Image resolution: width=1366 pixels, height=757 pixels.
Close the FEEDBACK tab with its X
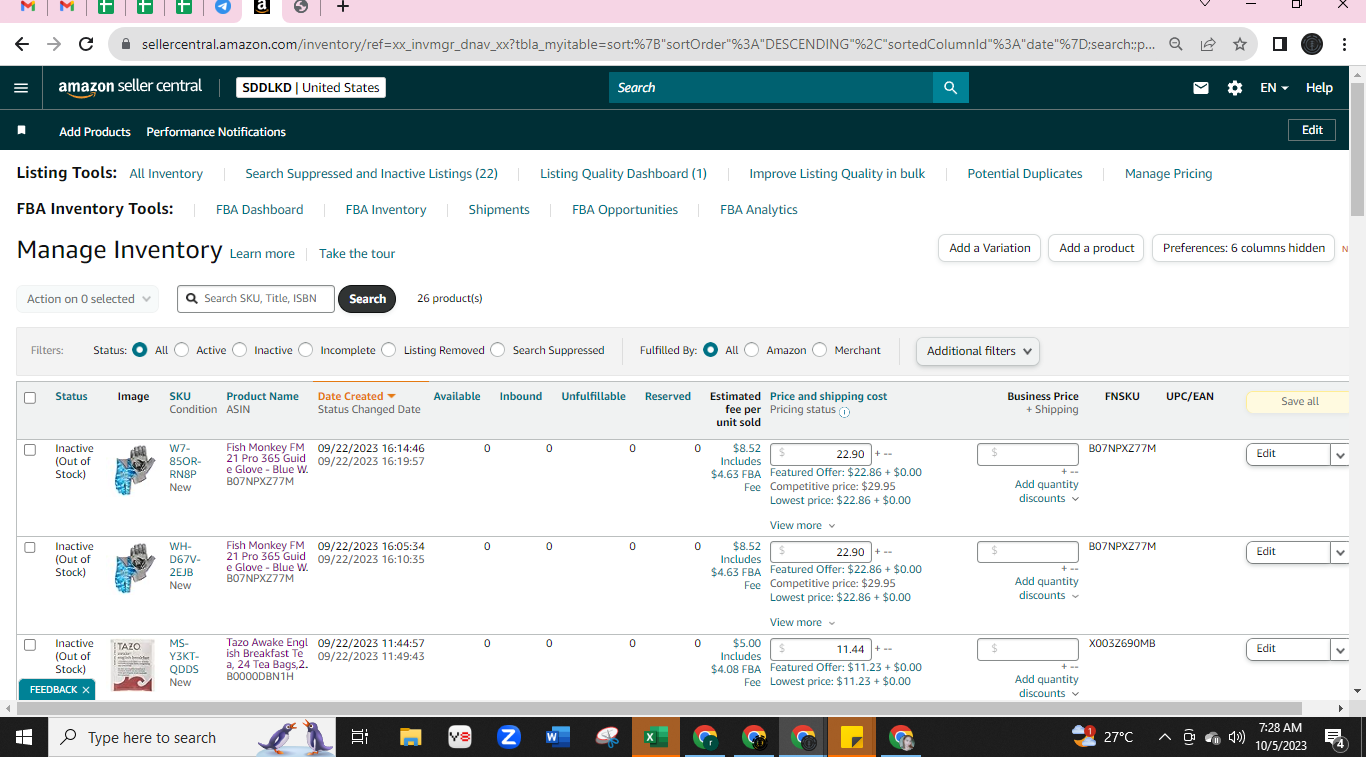pos(86,690)
